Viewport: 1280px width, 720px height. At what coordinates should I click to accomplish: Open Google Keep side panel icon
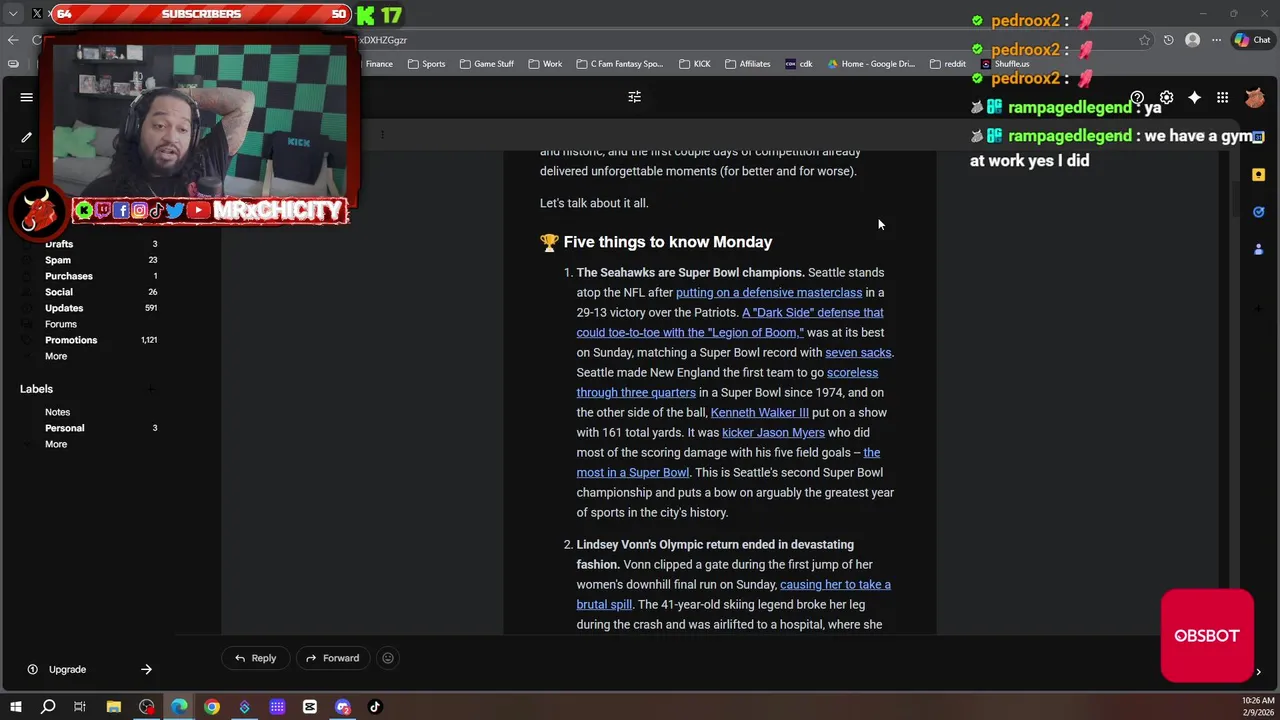pos(1258,174)
